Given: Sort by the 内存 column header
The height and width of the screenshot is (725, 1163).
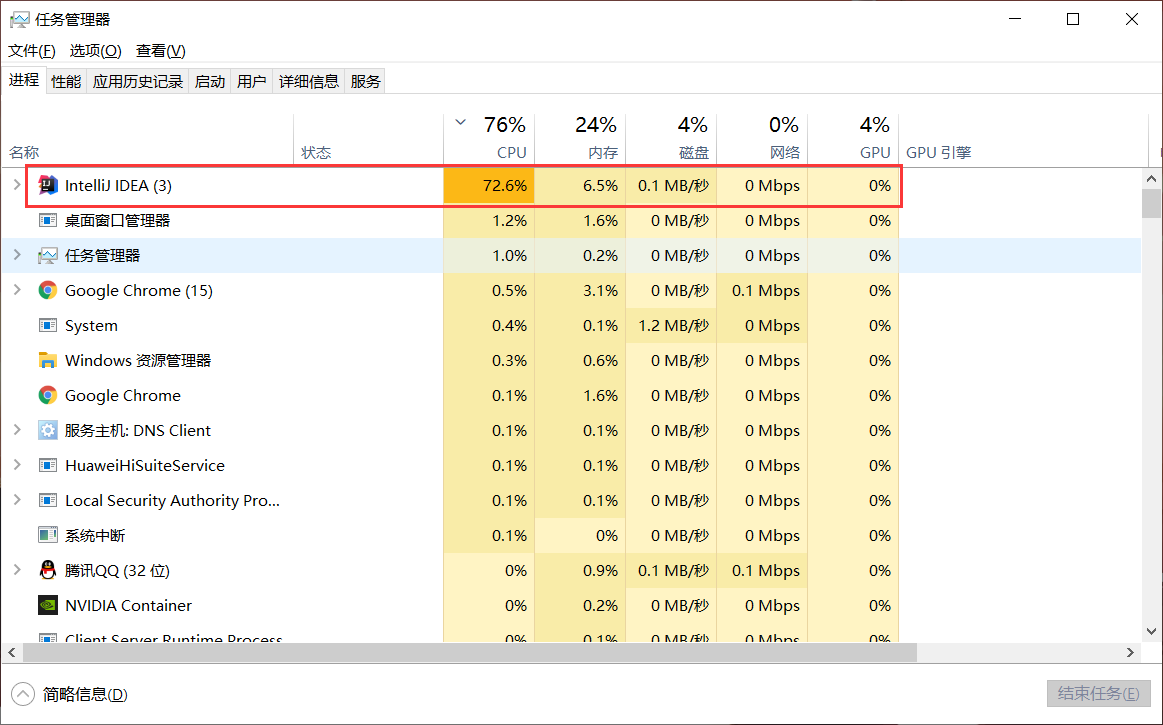Looking at the screenshot, I should coord(580,139).
